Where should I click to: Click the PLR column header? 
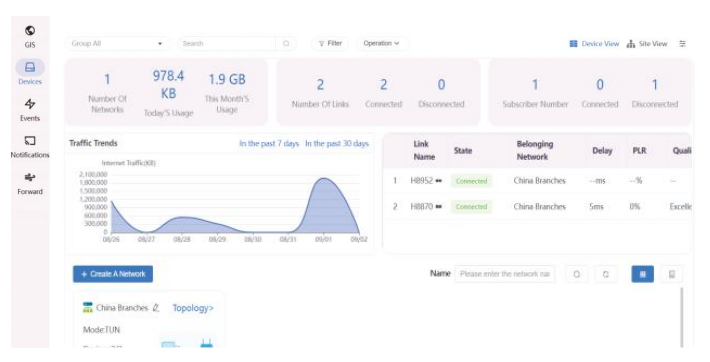(639, 151)
